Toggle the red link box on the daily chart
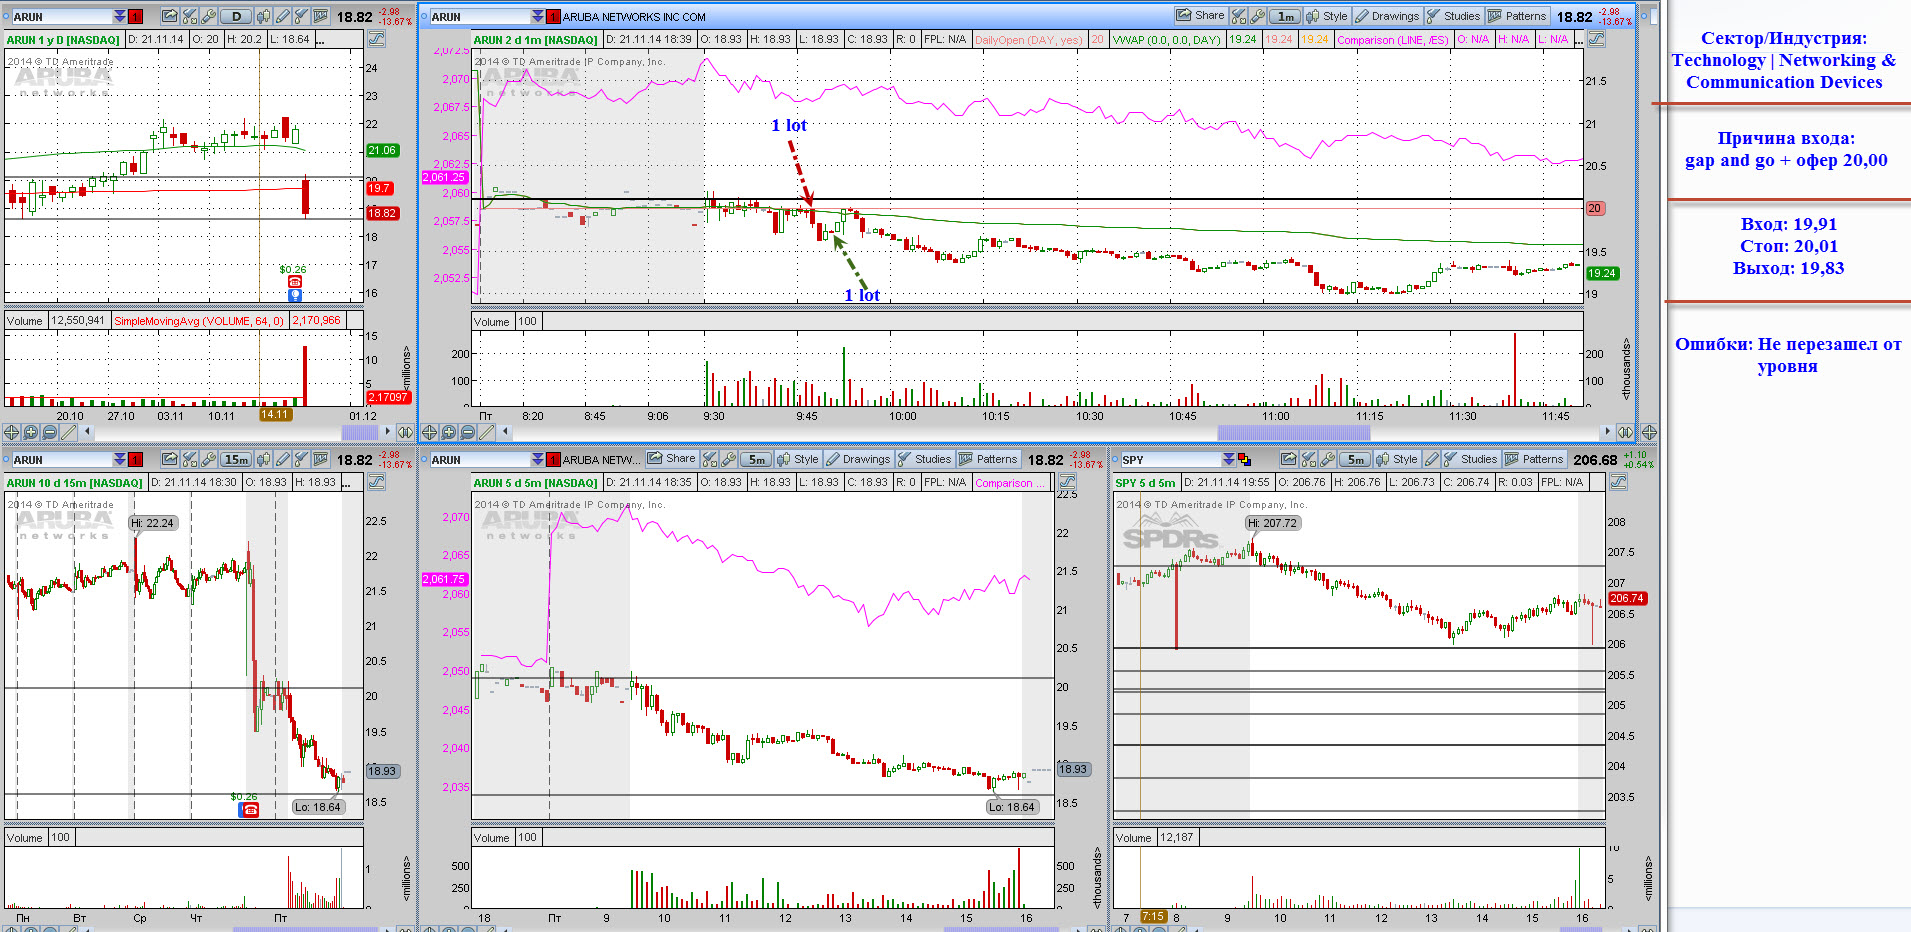 [136, 16]
